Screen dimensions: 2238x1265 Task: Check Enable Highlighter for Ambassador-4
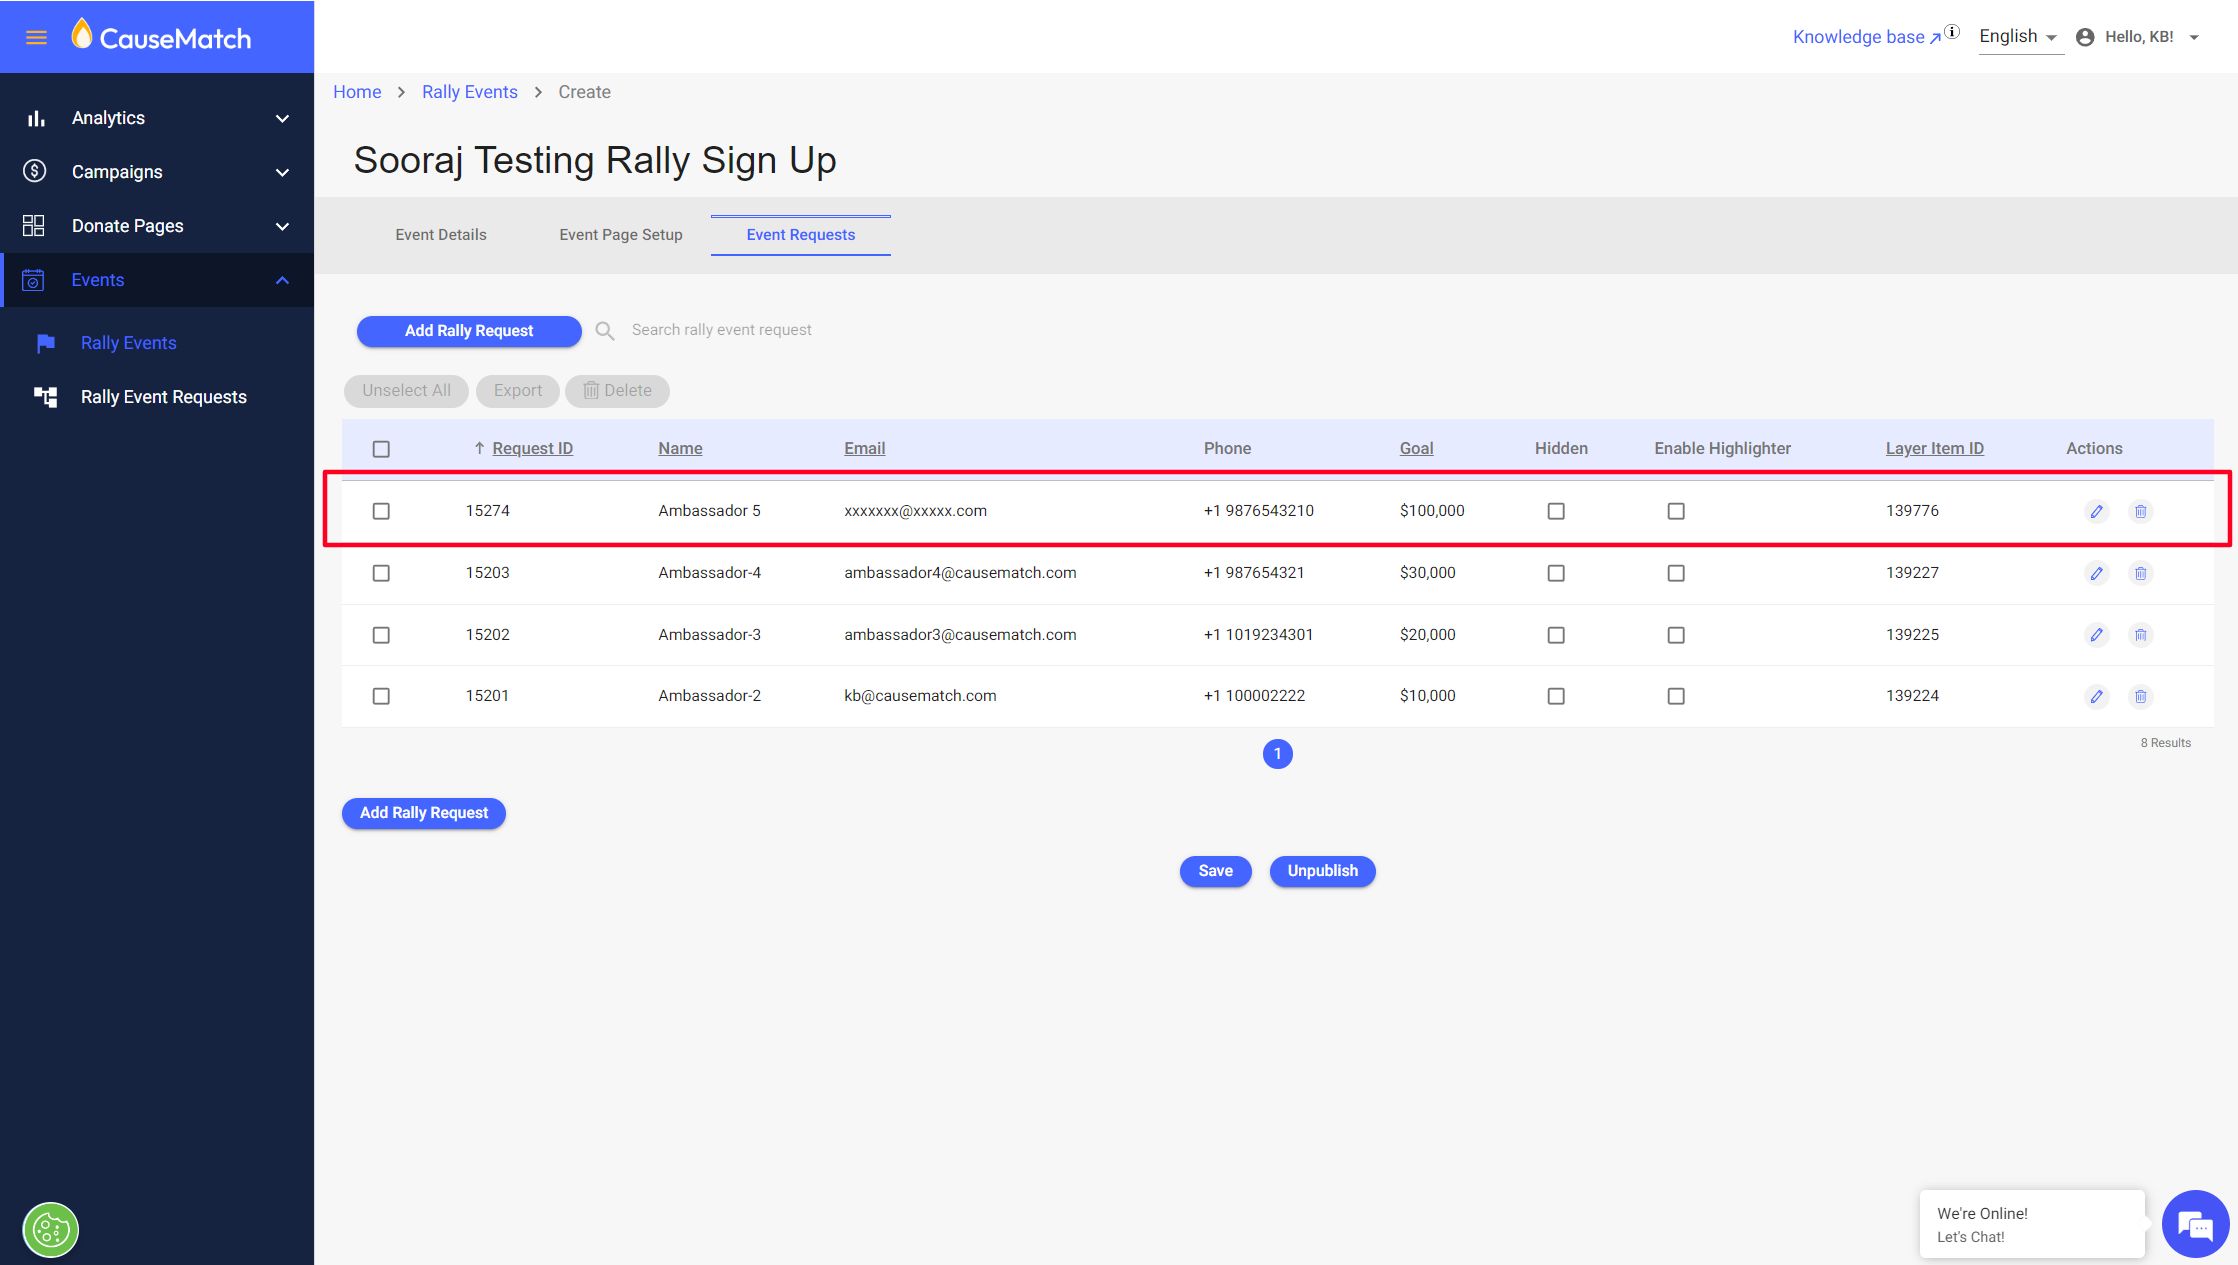(x=1676, y=573)
